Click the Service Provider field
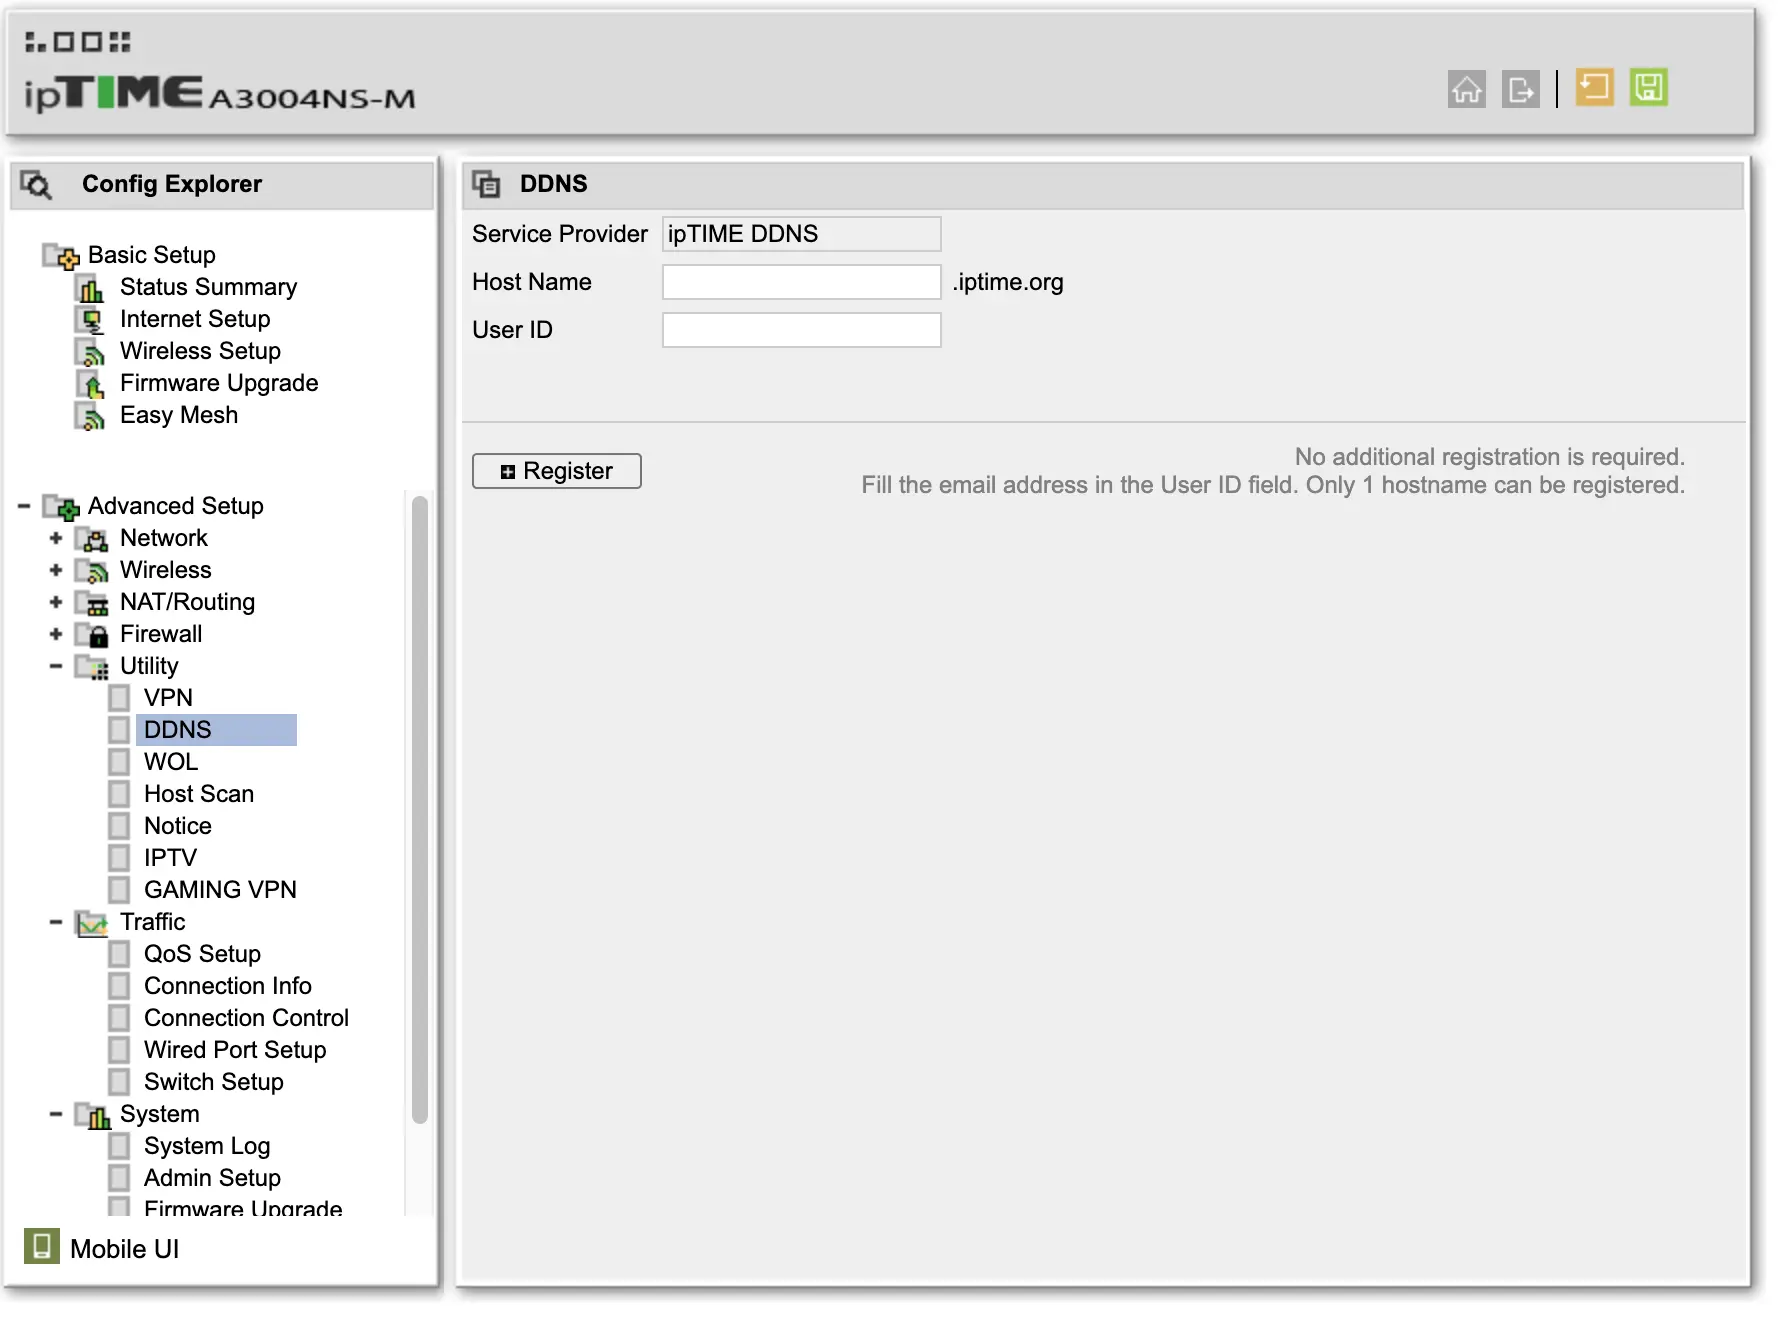Viewport: 1784px width, 1318px height. click(801, 234)
